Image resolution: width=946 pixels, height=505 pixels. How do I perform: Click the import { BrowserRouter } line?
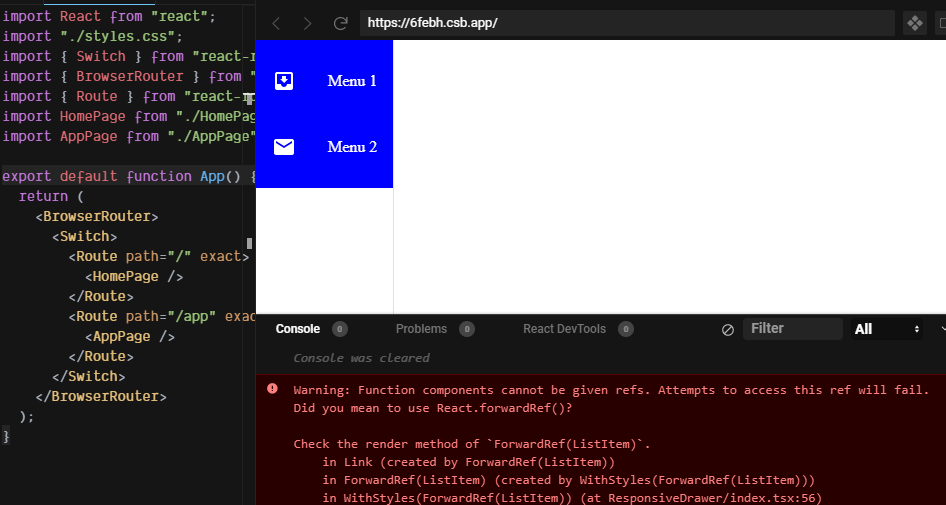pyautogui.click(x=129, y=76)
